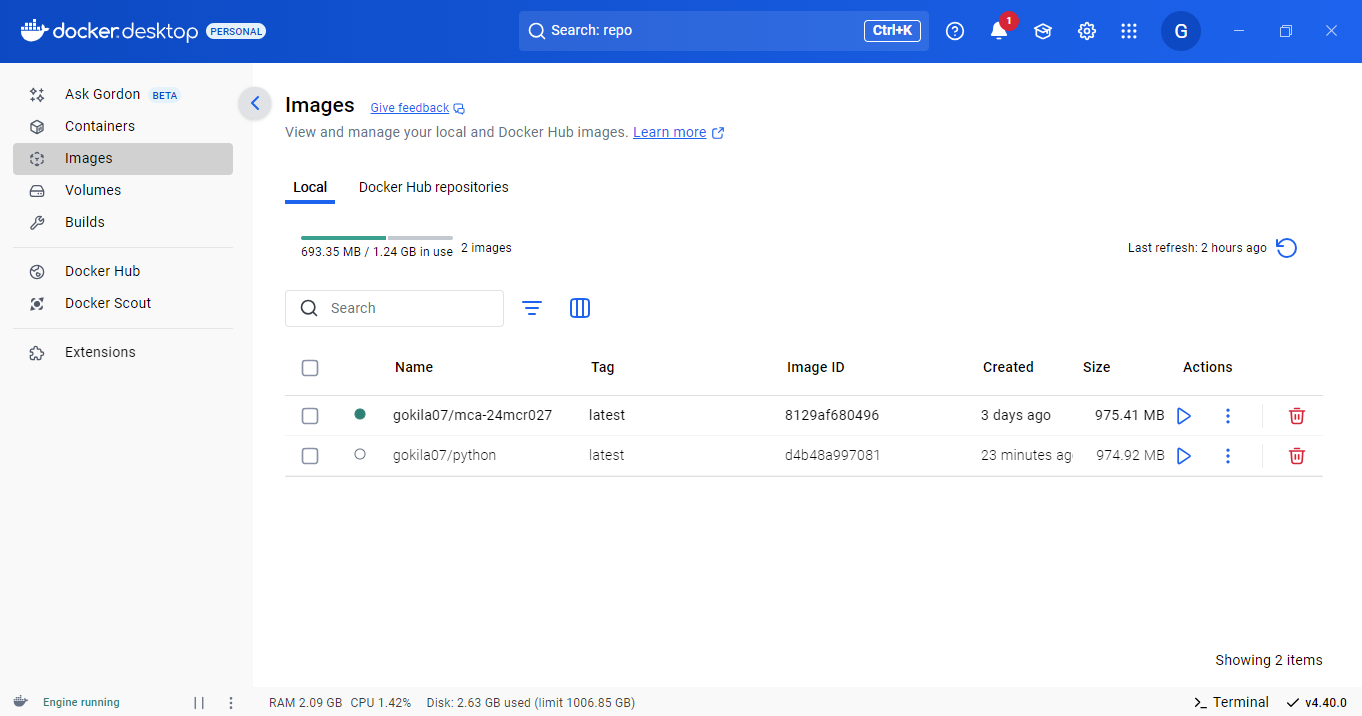This screenshot has height=716, width=1362.
Task: Go to Containers in the sidebar
Action: point(123,126)
